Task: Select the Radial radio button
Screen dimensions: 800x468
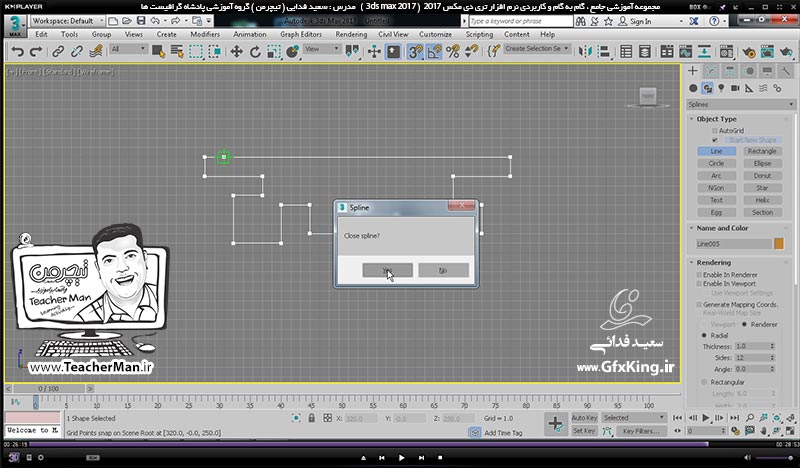Action: point(704,335)
